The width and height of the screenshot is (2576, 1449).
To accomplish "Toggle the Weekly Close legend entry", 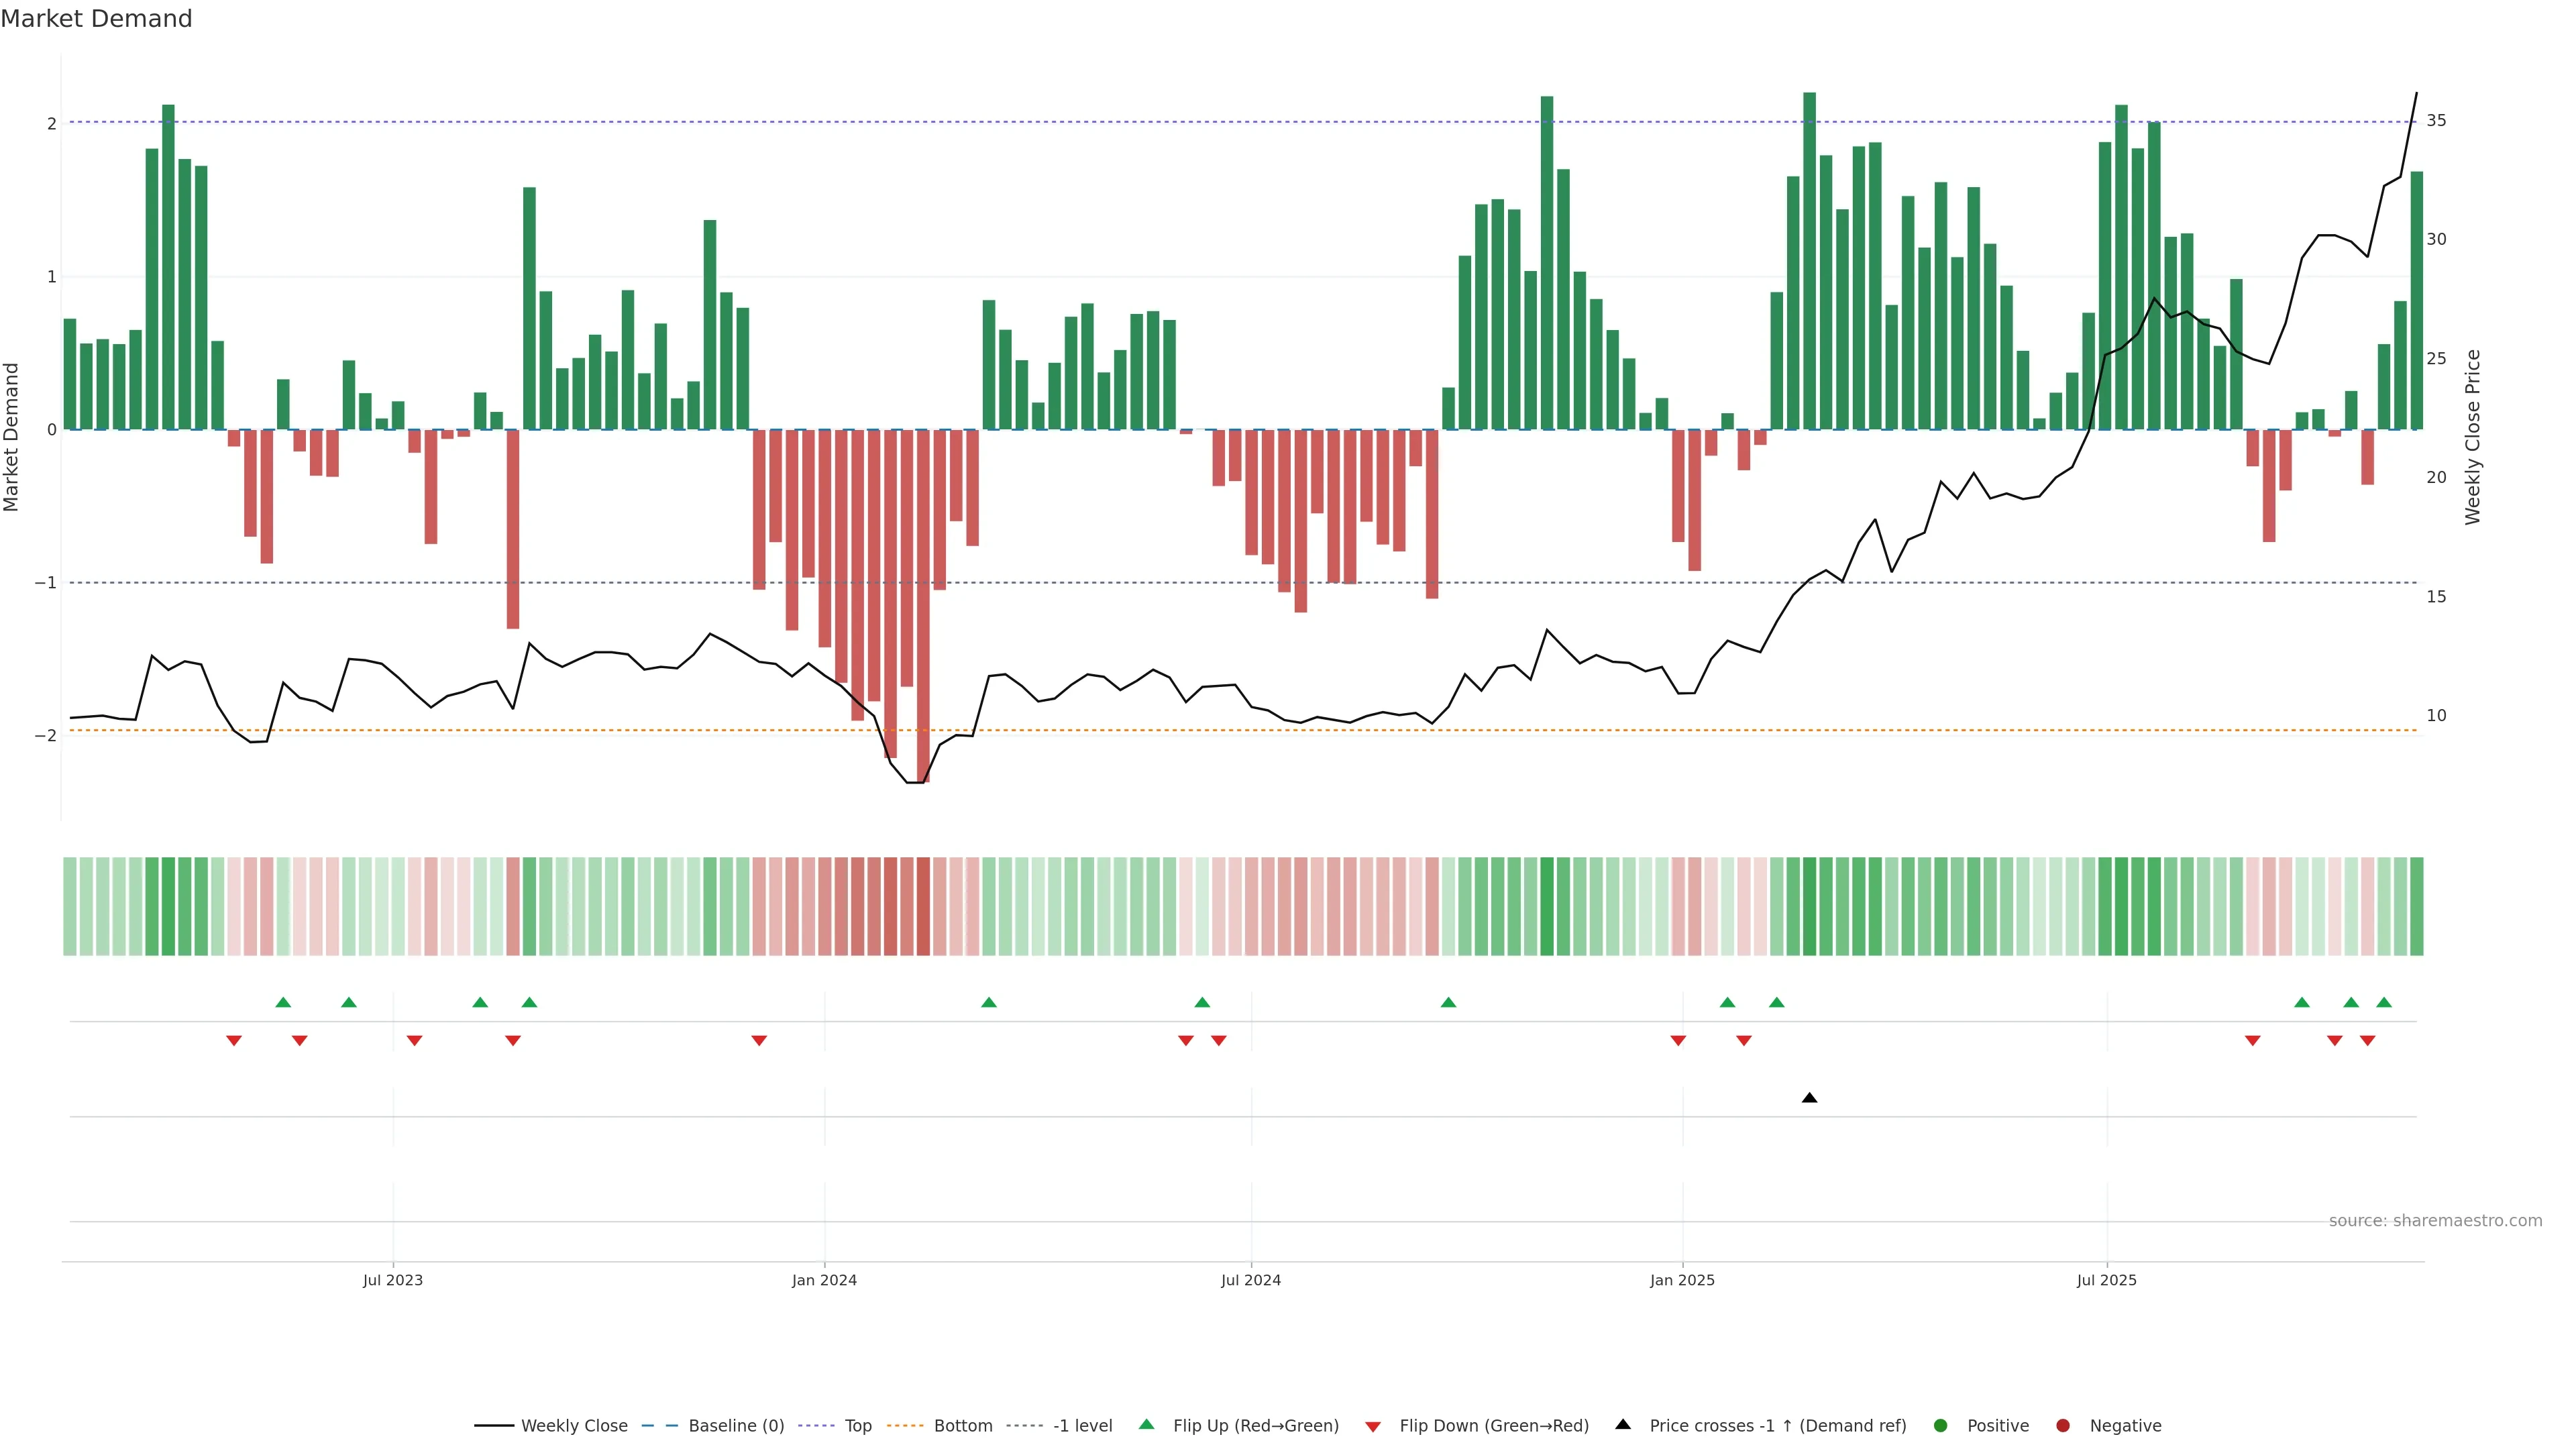I will tap(574, 1426).
